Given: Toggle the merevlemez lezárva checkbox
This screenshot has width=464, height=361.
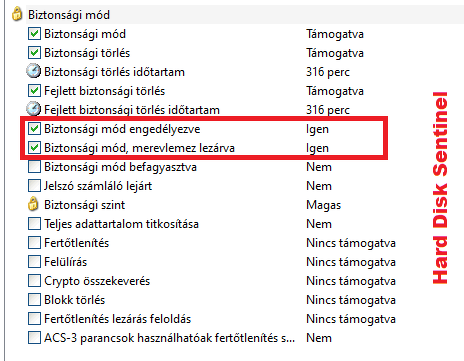Looking at the screenshot, I should [x=34, y=148].
